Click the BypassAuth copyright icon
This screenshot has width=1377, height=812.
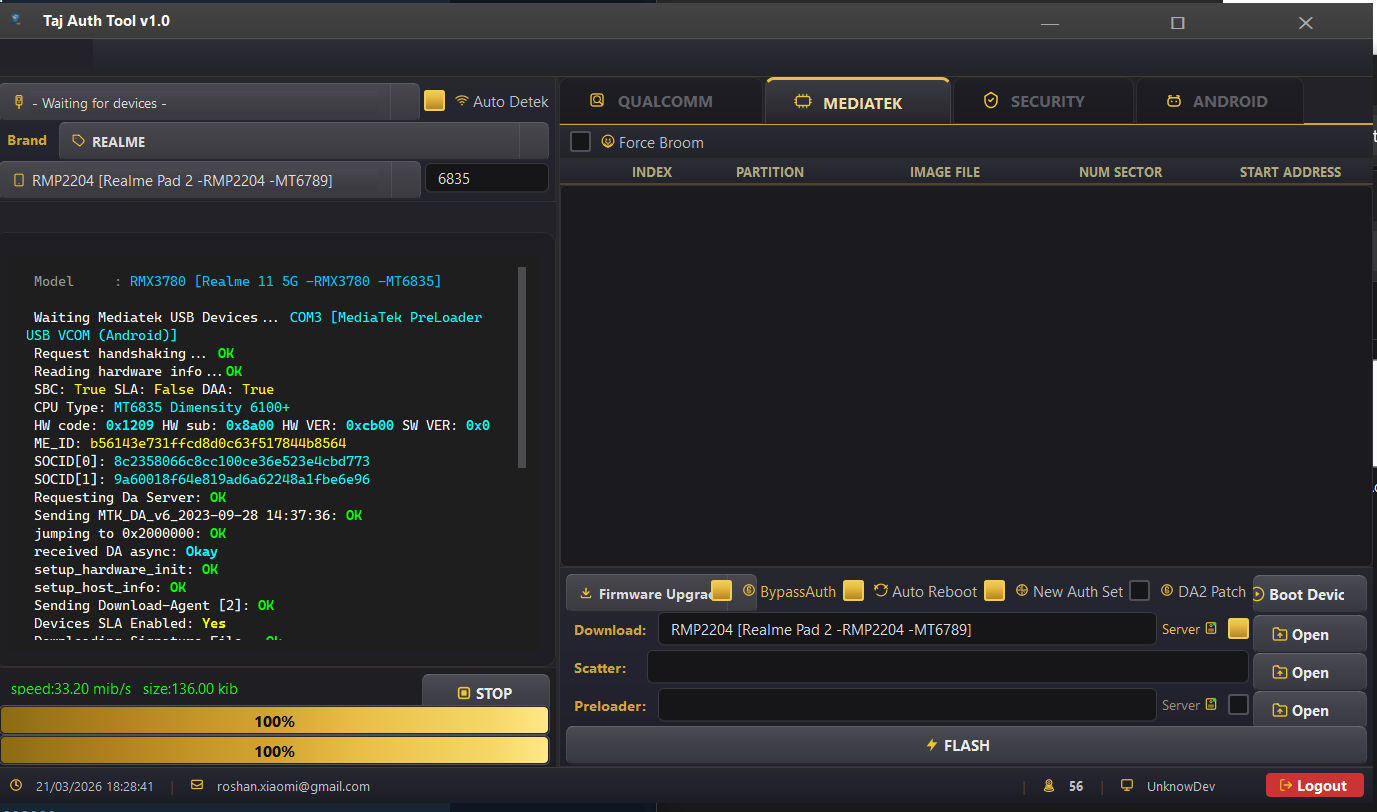coord(750,591)
